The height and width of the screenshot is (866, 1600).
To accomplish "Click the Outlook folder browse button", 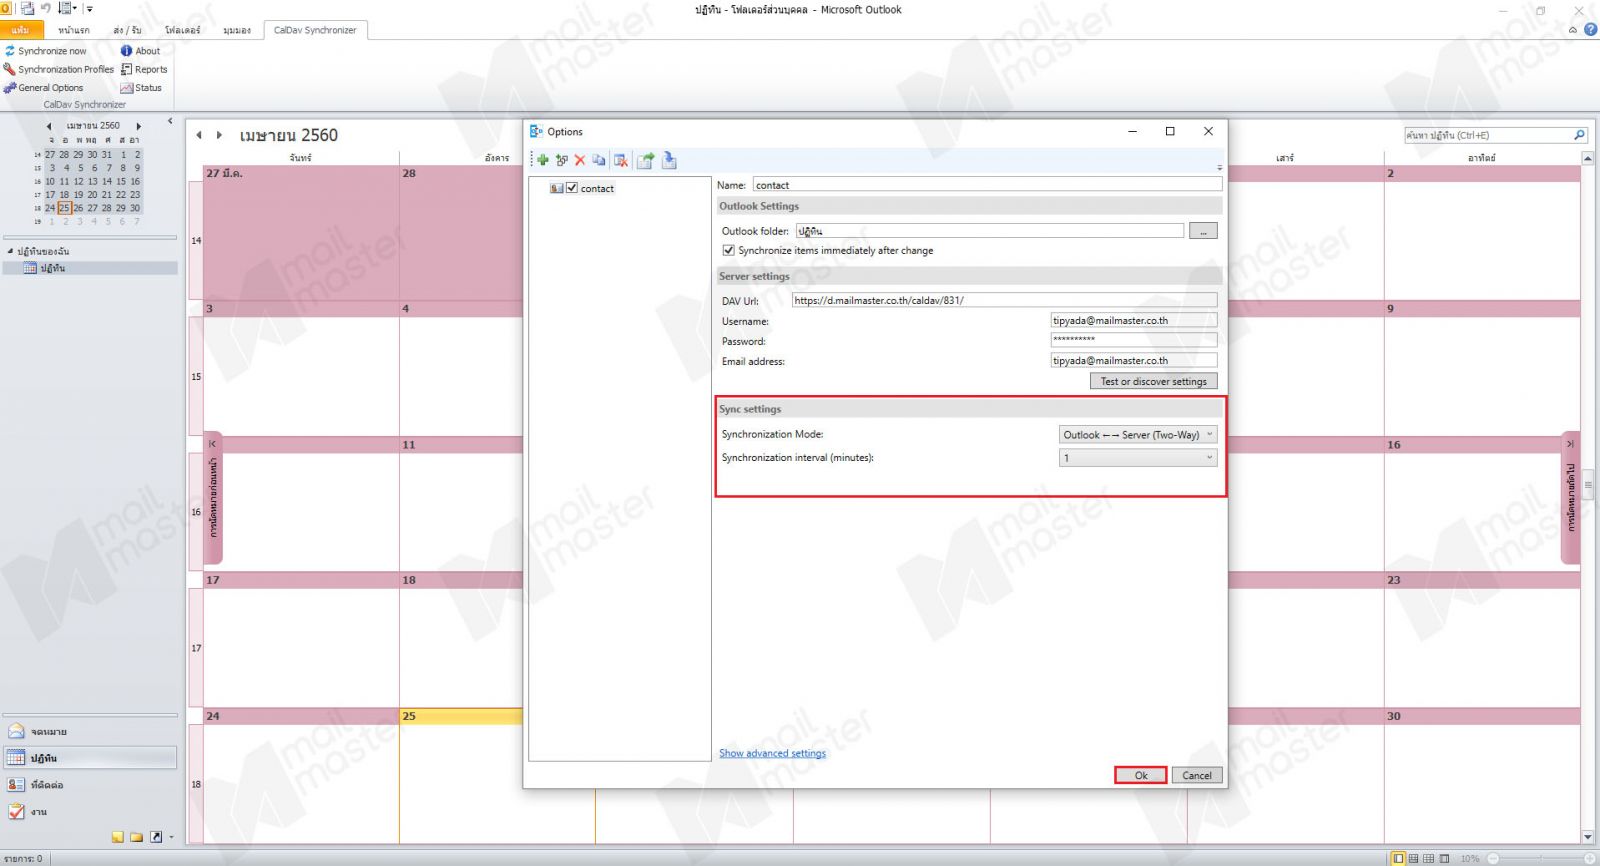I will coord(1203,231).
